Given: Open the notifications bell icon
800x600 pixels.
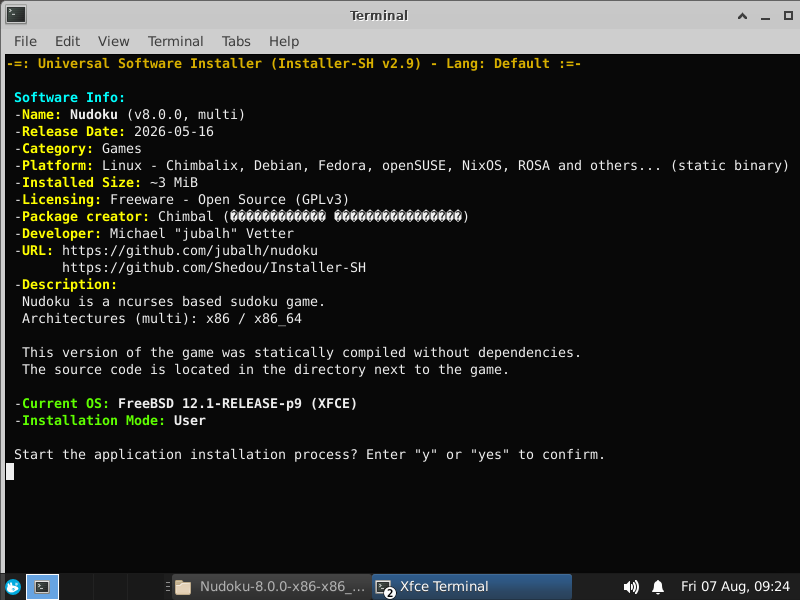Looking at the screenshot, I should click(x=658, y=587).
